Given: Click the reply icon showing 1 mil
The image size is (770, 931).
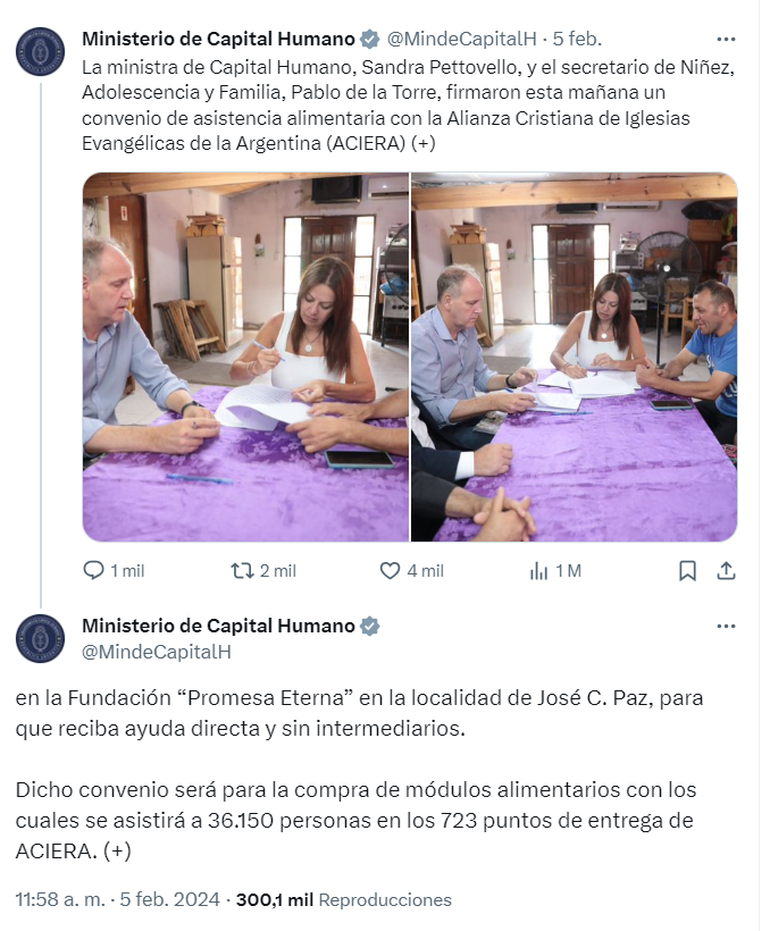Looking at the screenshot, I should [93, 571].
